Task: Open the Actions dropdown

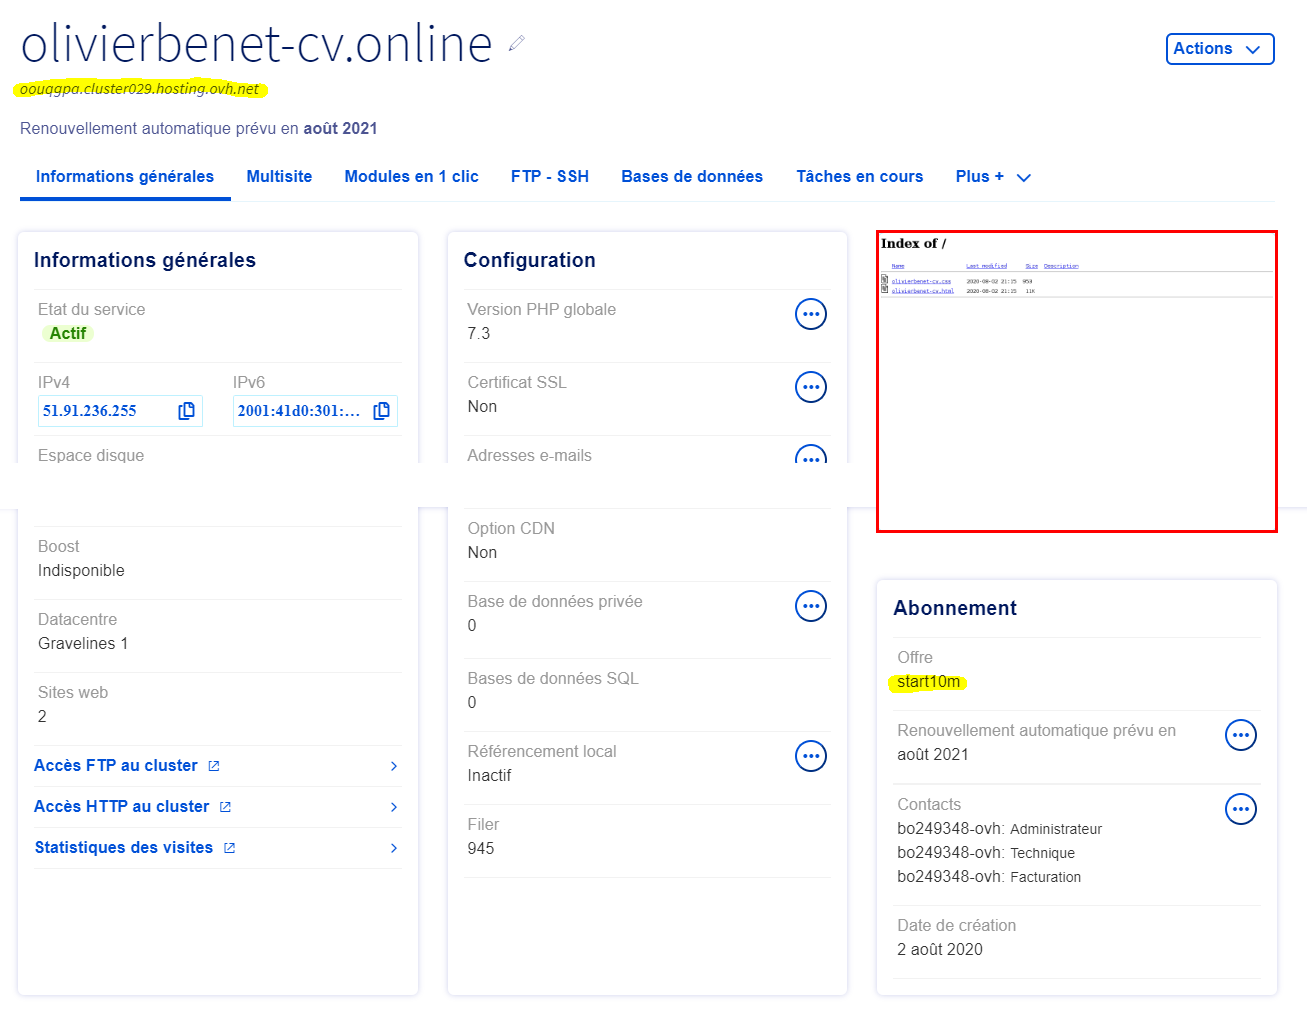Action: (1219, 49)
